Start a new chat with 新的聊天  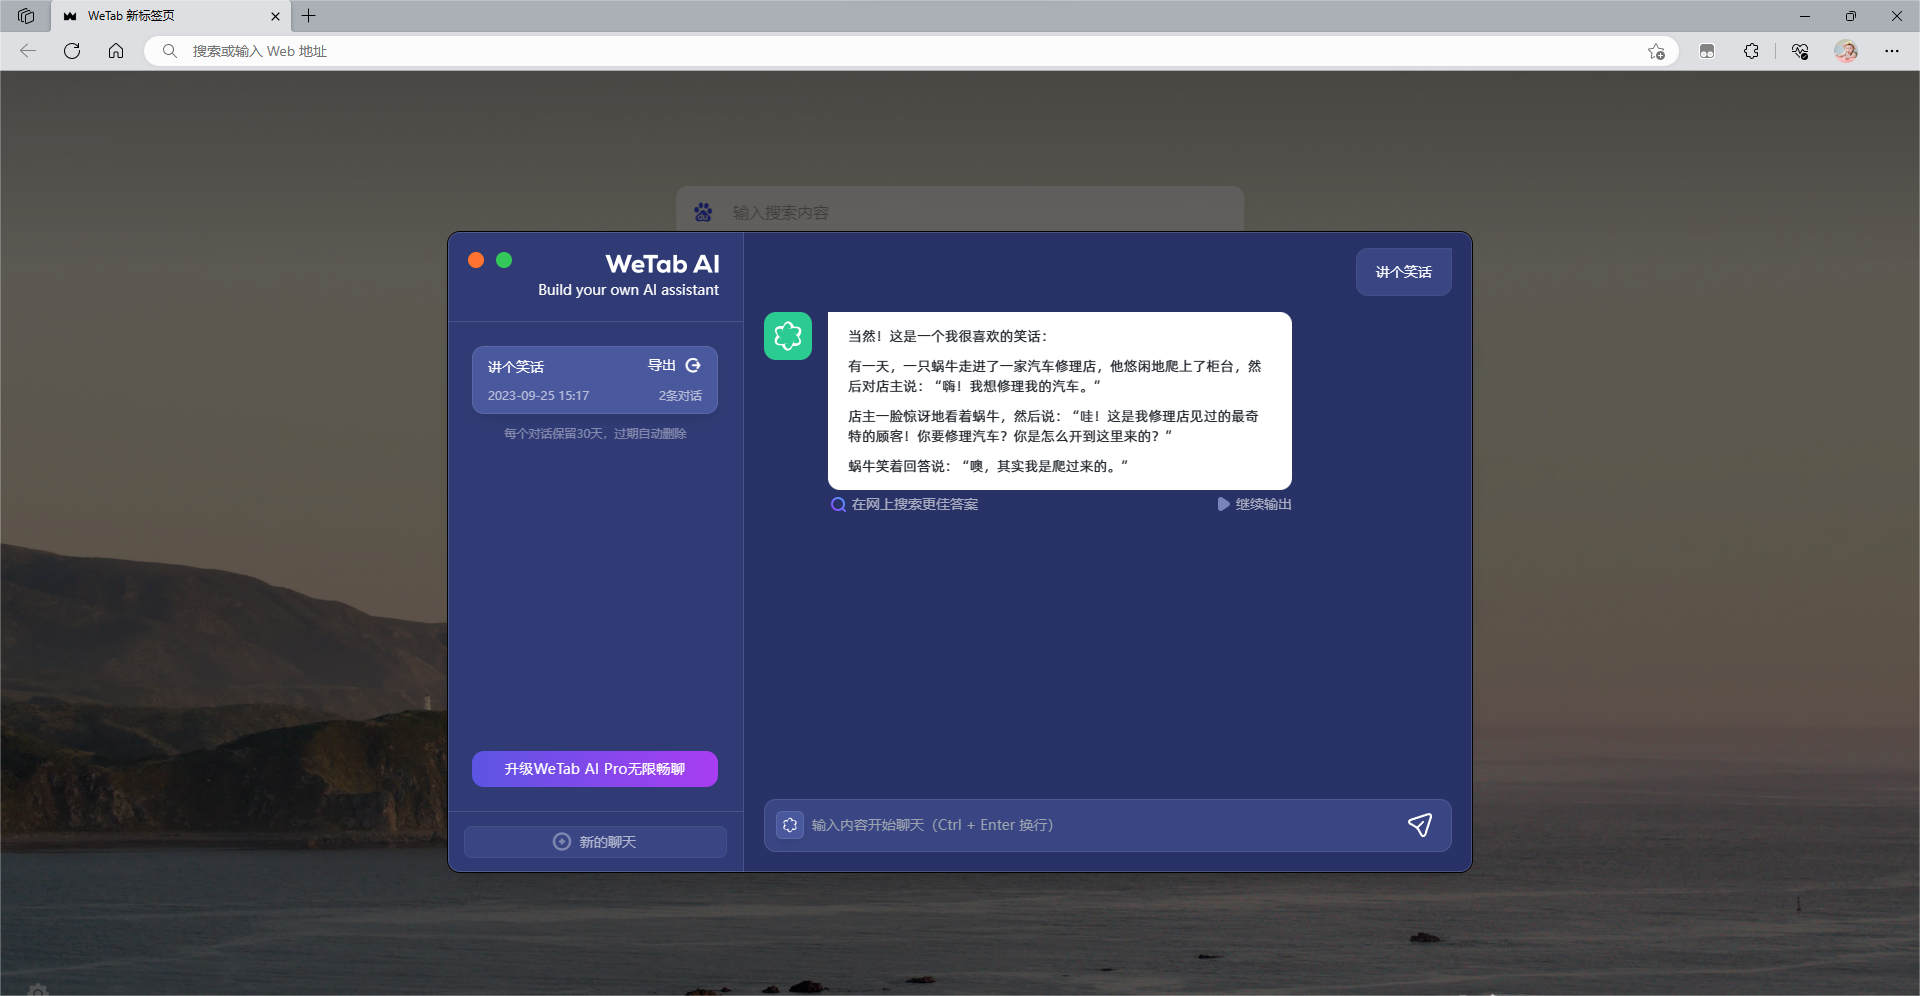[x=595, y=842]
